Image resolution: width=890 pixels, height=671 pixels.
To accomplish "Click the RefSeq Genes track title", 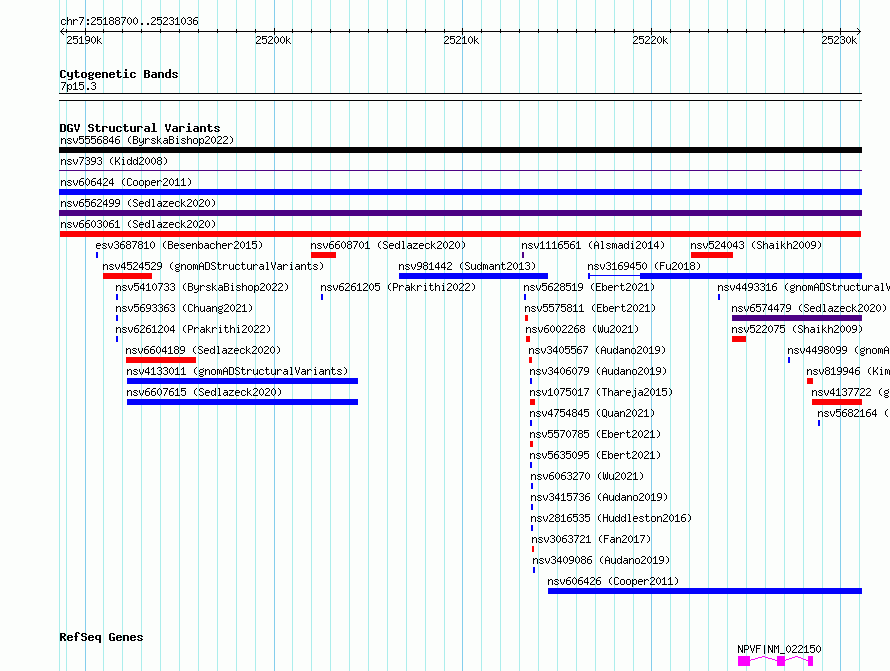I will point(101,637).
